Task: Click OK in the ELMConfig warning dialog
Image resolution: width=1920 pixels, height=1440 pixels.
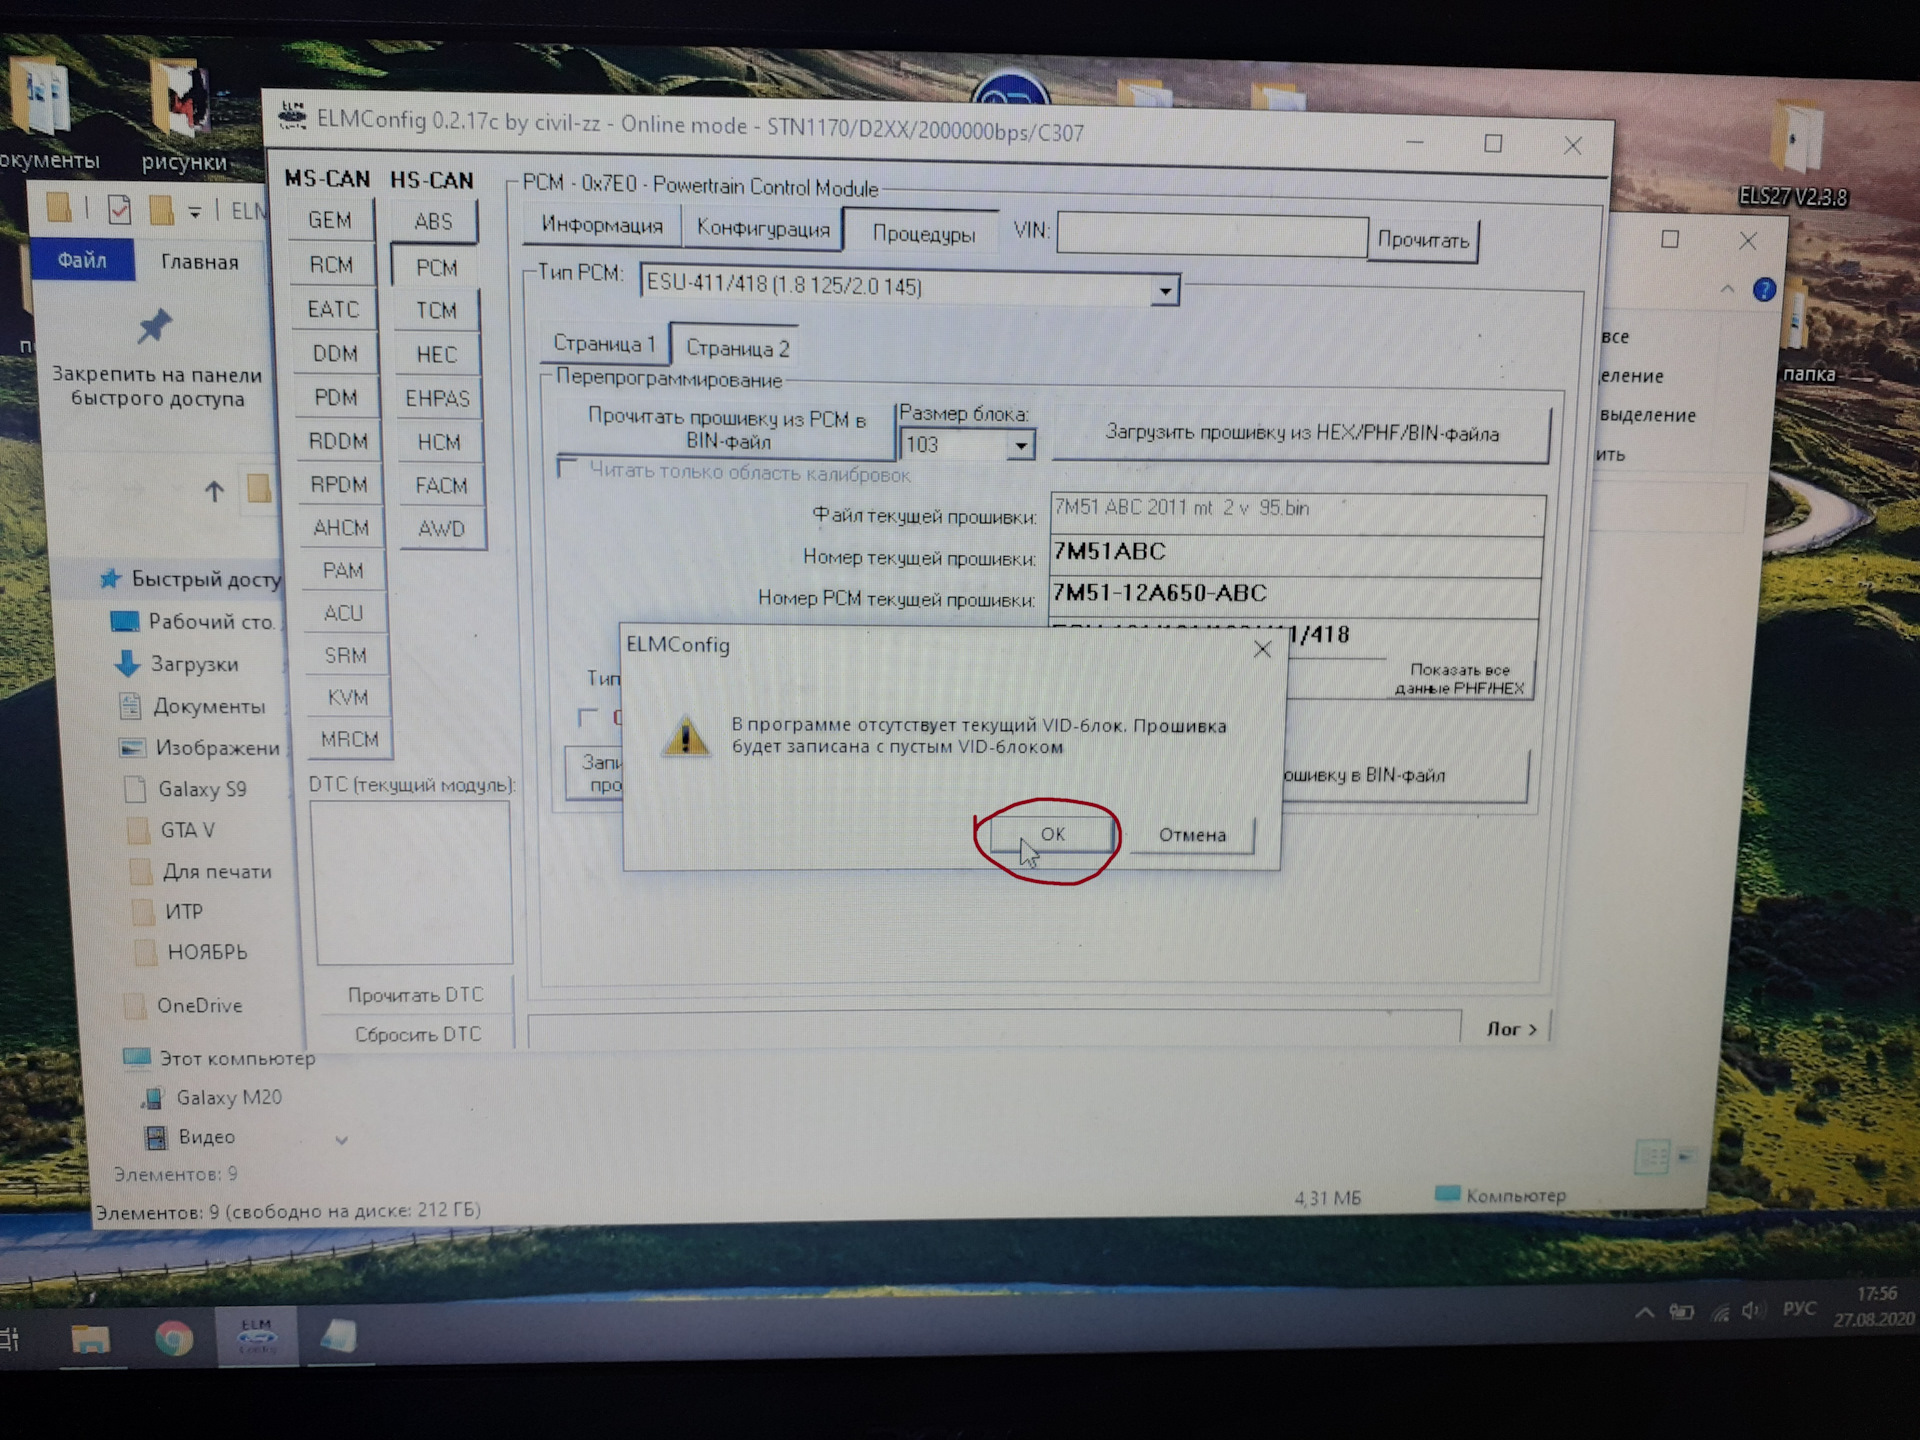Action: [1052, 834]
